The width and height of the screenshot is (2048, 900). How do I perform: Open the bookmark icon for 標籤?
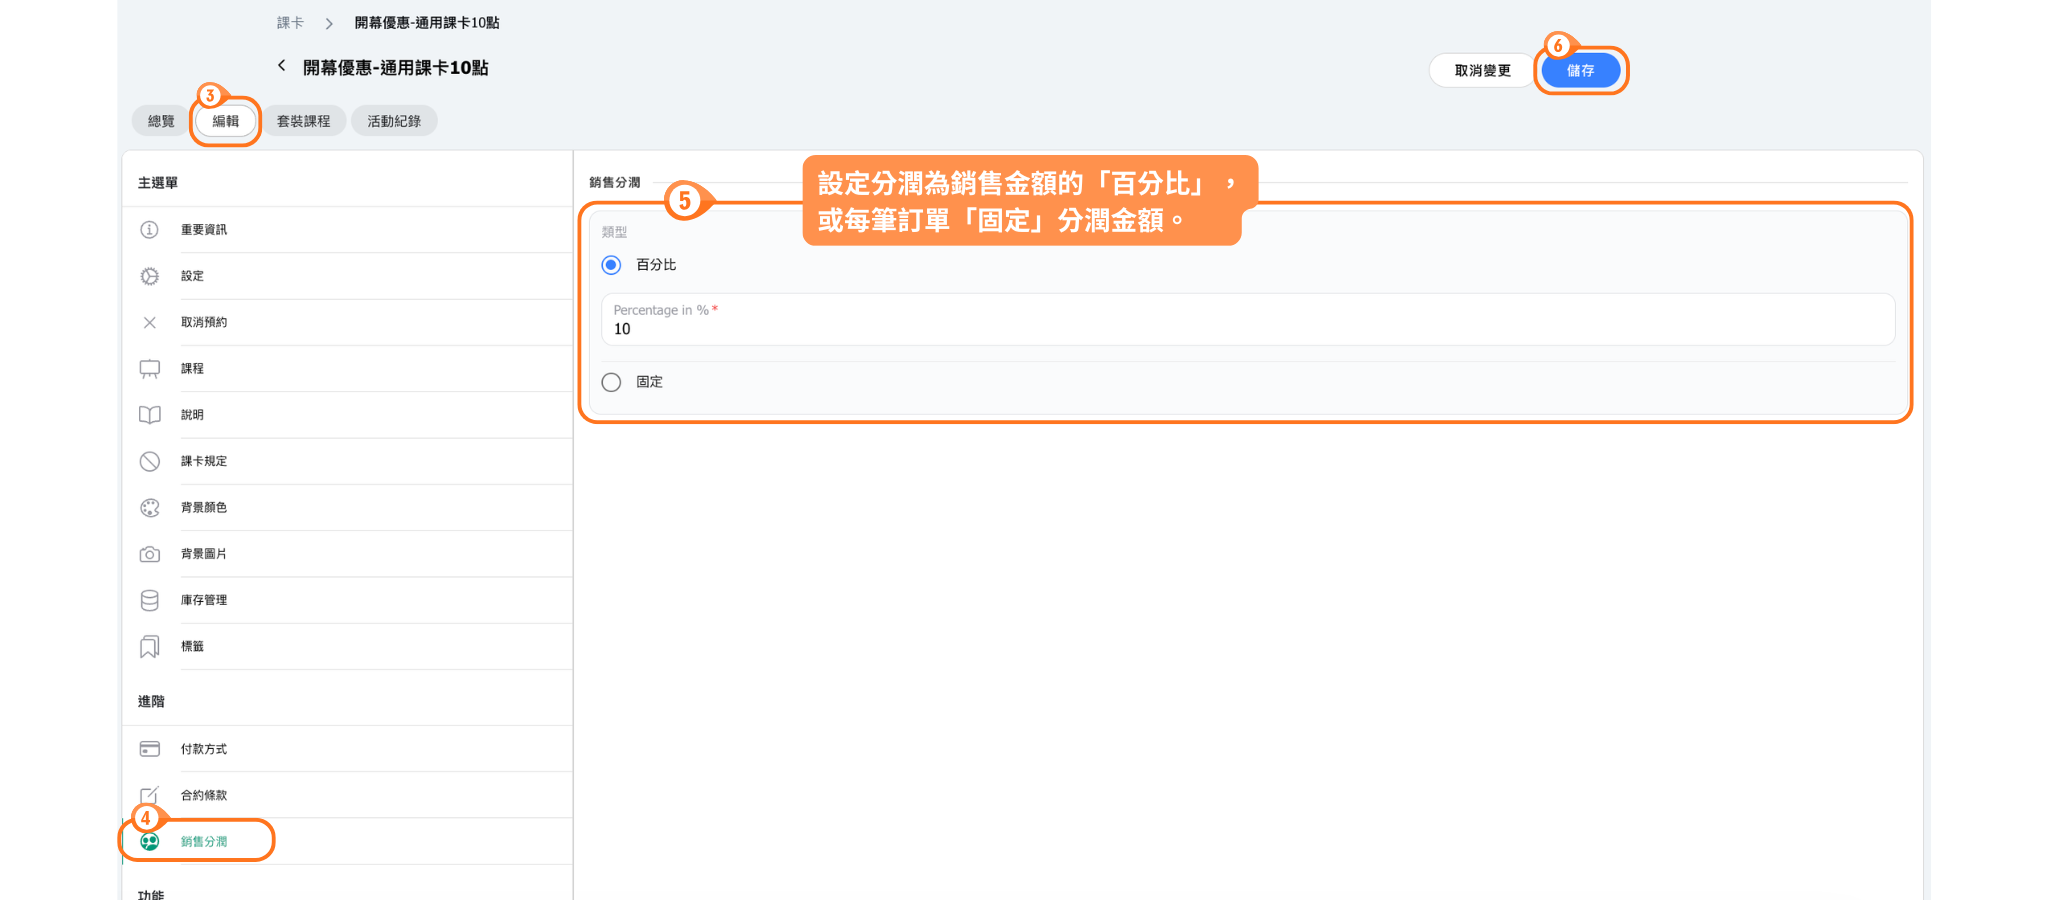click(x=149, y=647)
